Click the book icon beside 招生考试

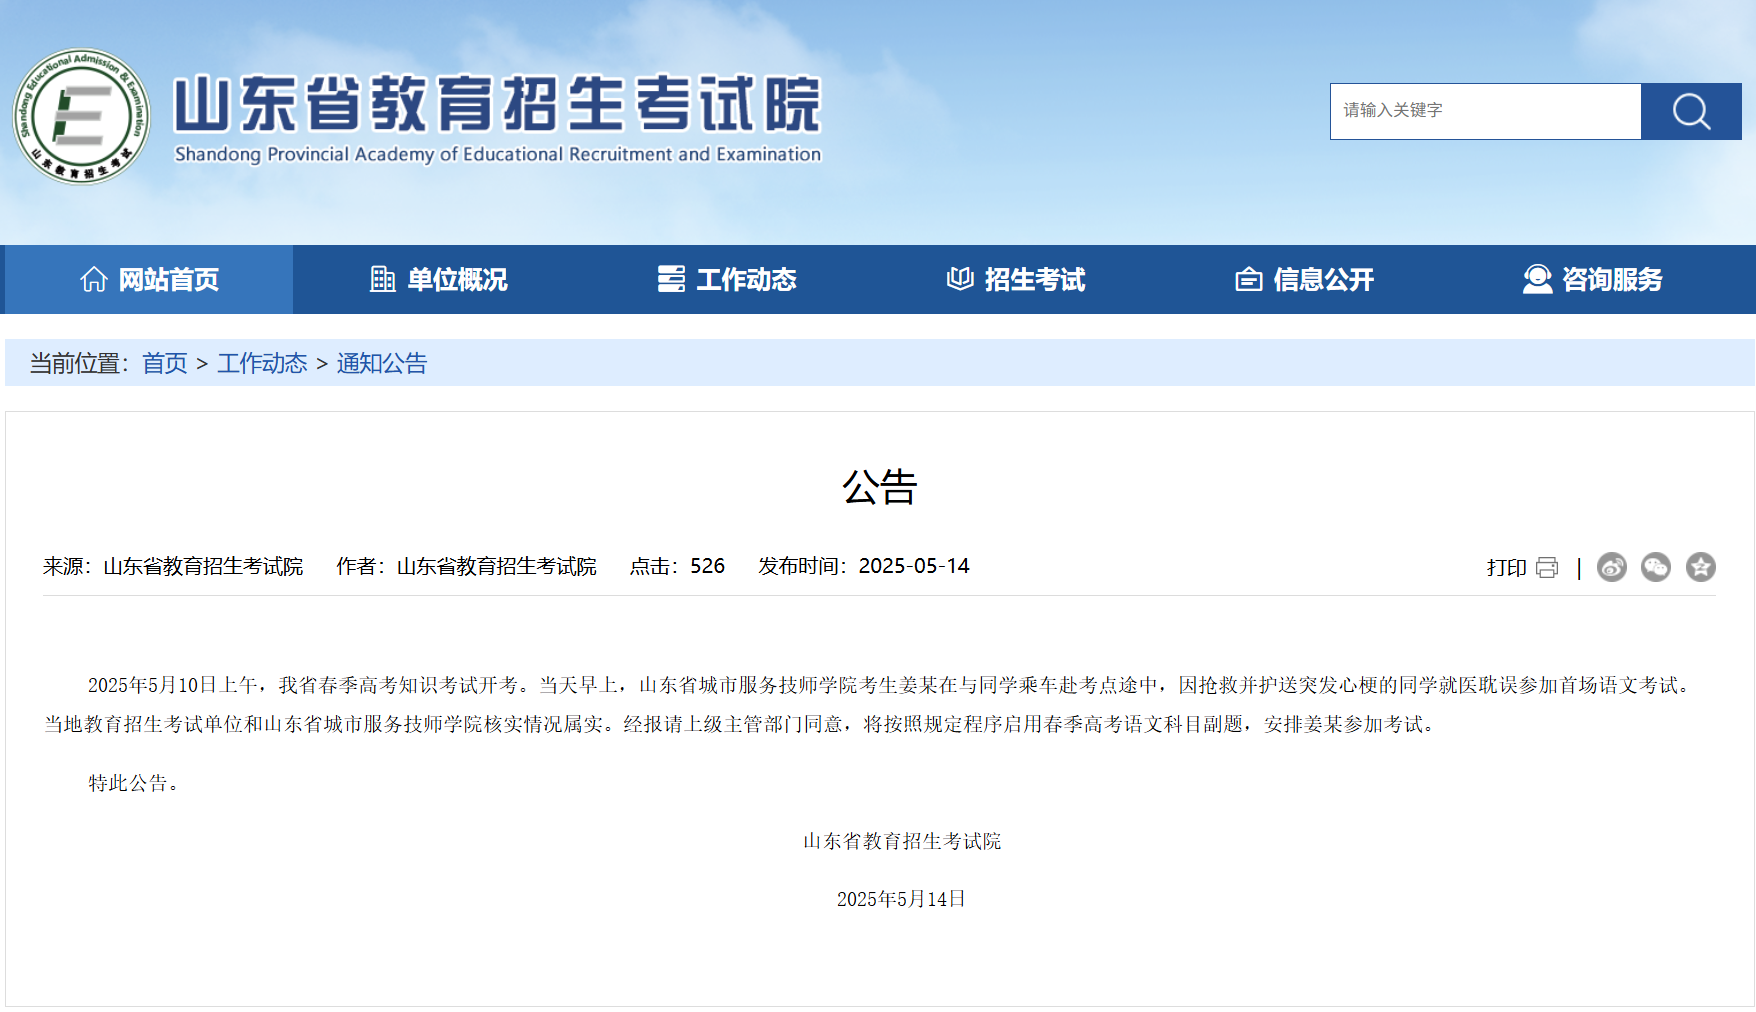coord(960,279)
